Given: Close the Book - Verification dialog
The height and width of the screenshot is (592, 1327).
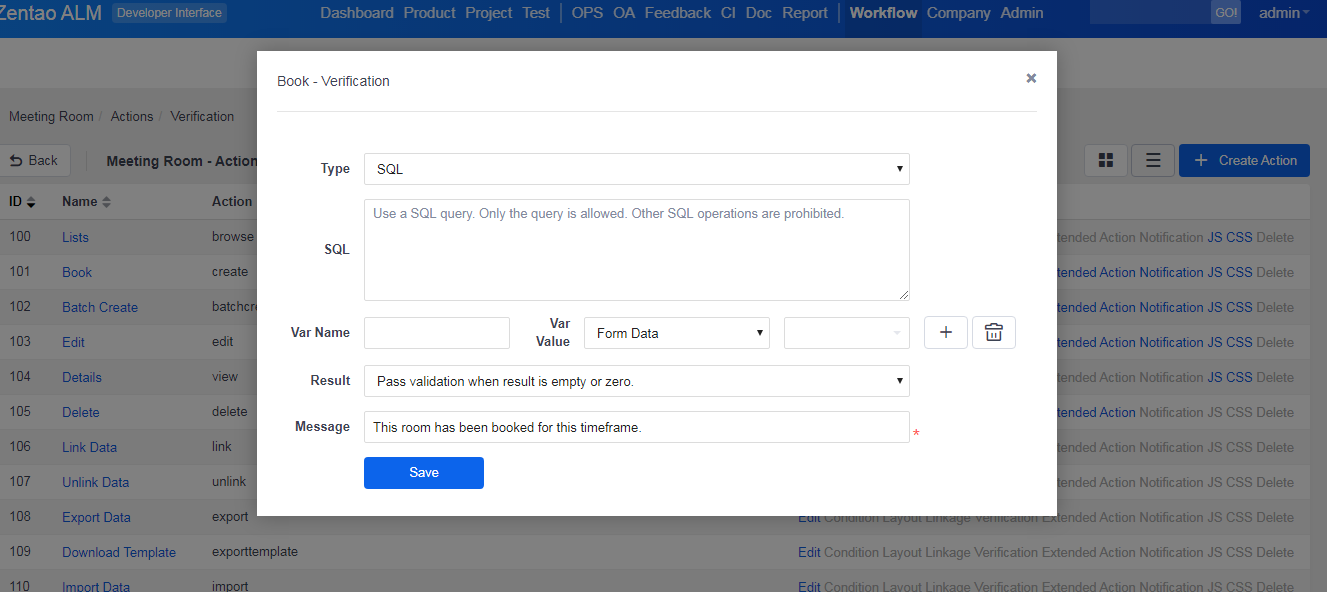Looking at the screenshot, I should 1031,78.
